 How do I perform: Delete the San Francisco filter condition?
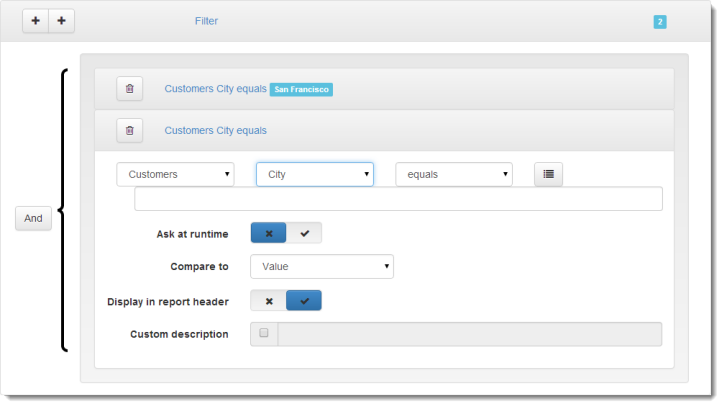point(129,89)
